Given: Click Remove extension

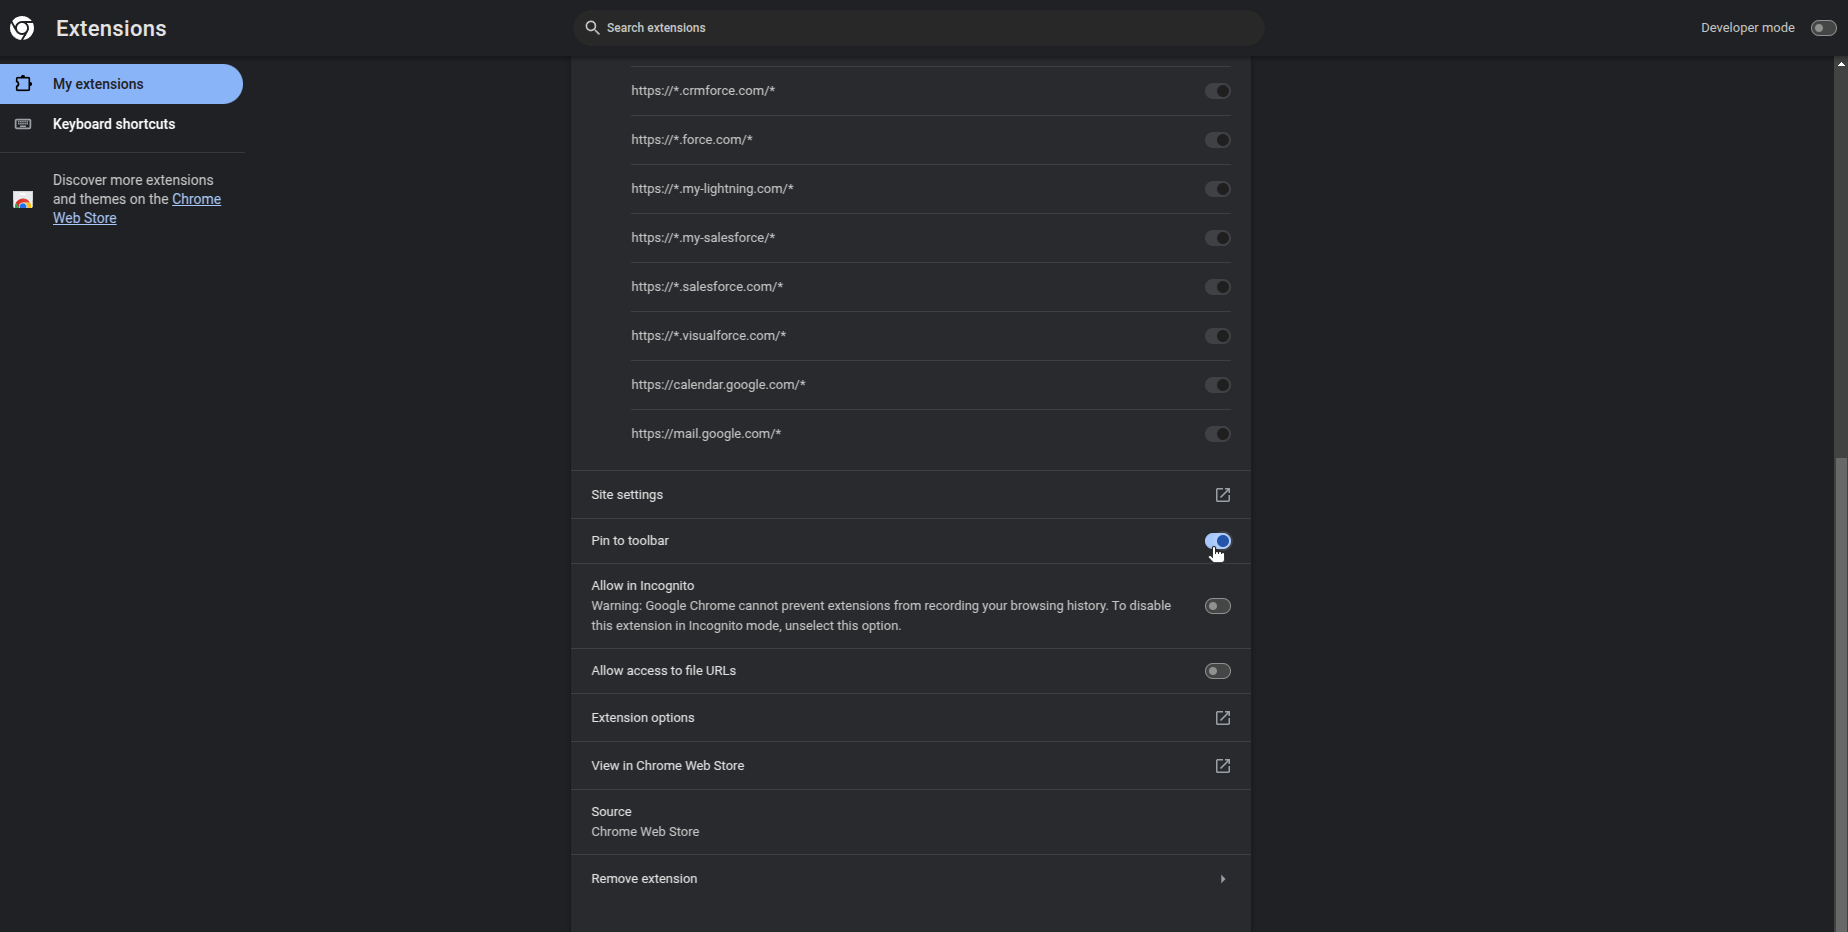Looking at the screenshot, I should coord(644,879).
